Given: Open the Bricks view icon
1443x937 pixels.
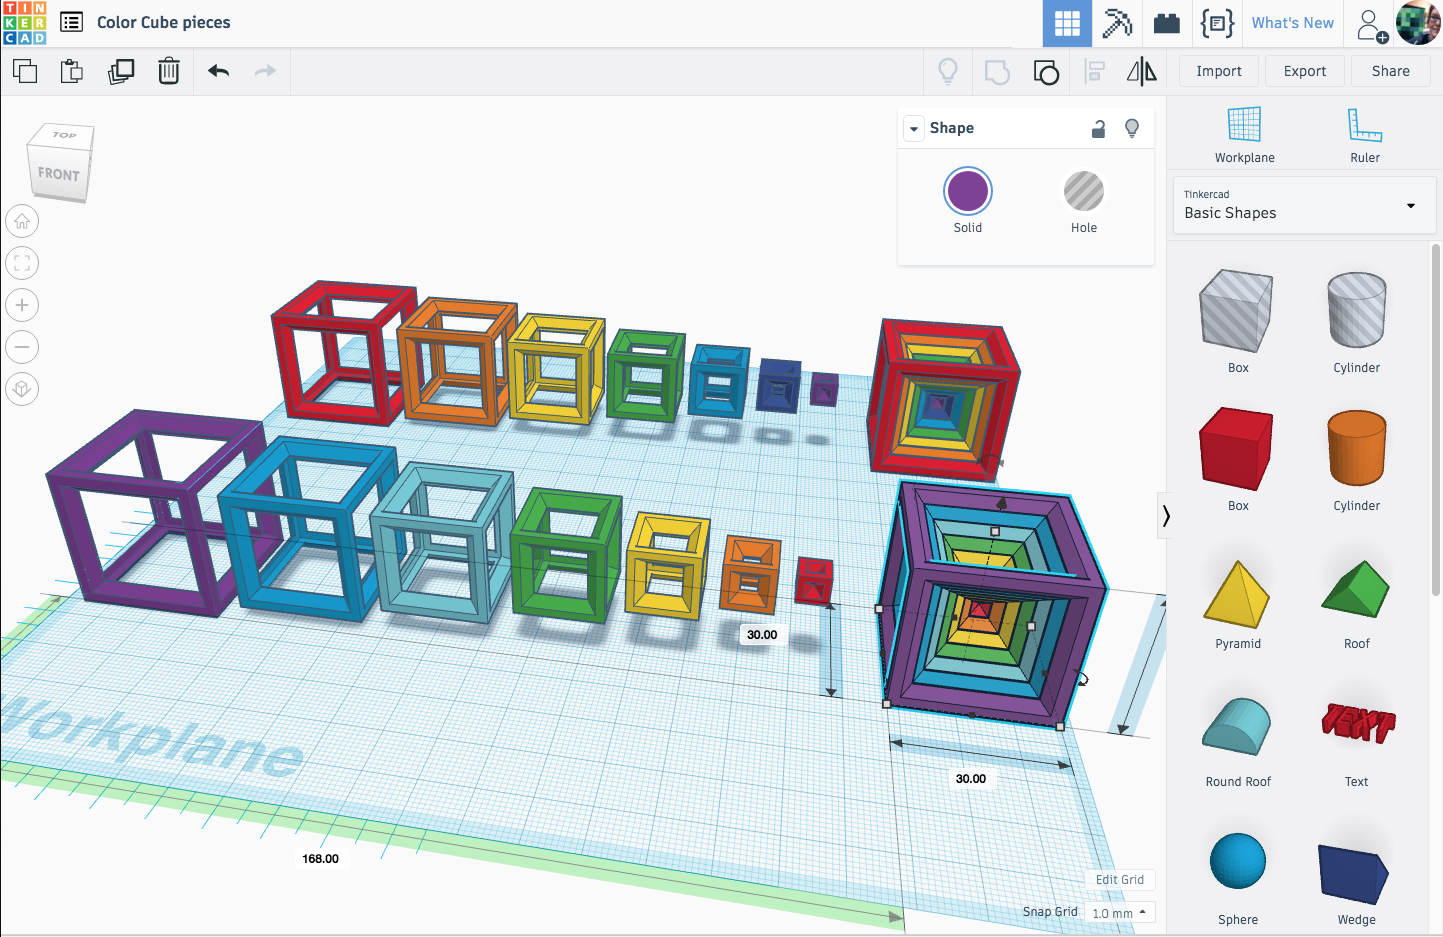Looking at the screenshot, I should [x=1166, y=23].
